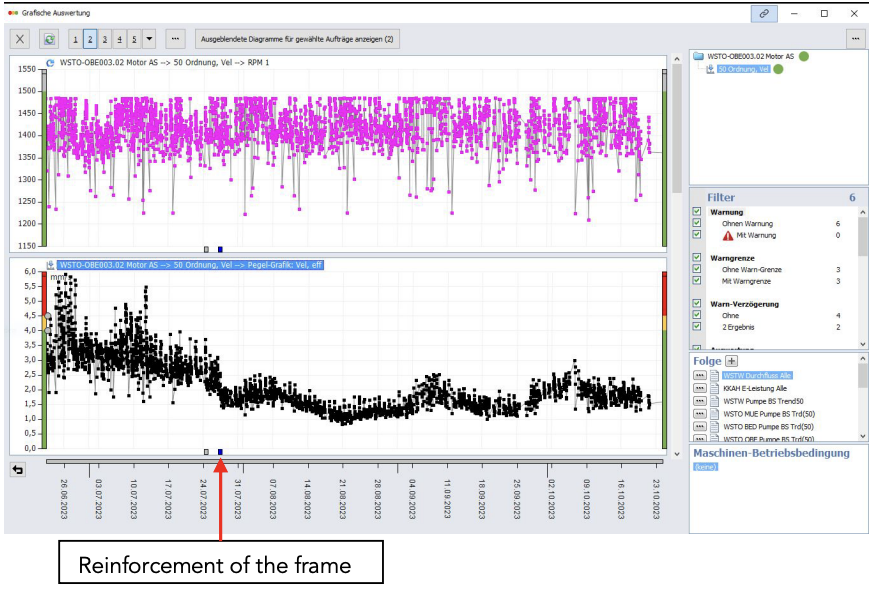Image resolution: width=886 pixels, height=590 pixels.
Task: Open the ellipsis menu in left toolbar
Action: [175, 39]
